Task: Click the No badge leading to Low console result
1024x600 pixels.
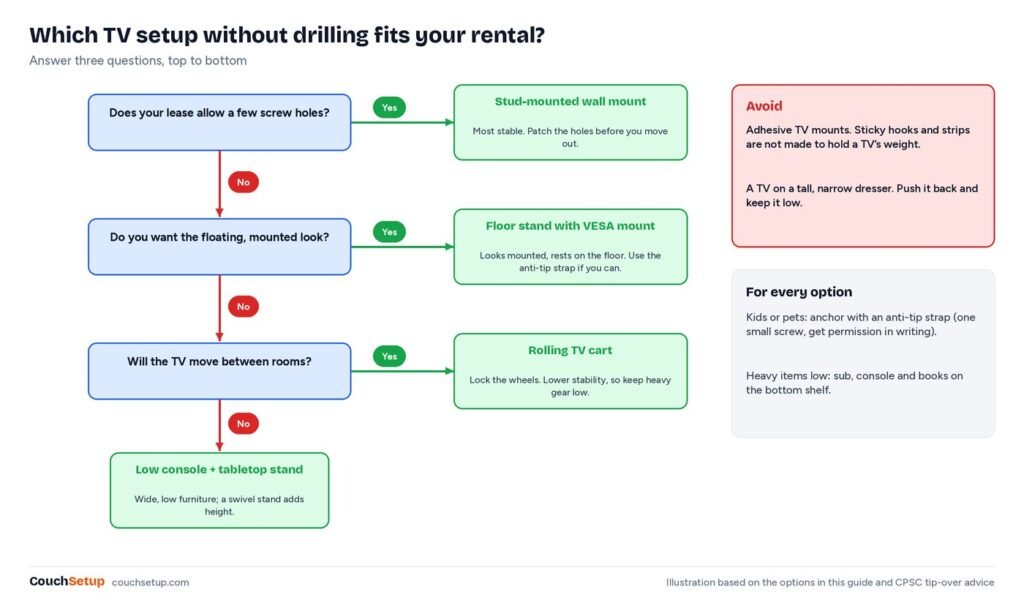Action: click(244, 424)
